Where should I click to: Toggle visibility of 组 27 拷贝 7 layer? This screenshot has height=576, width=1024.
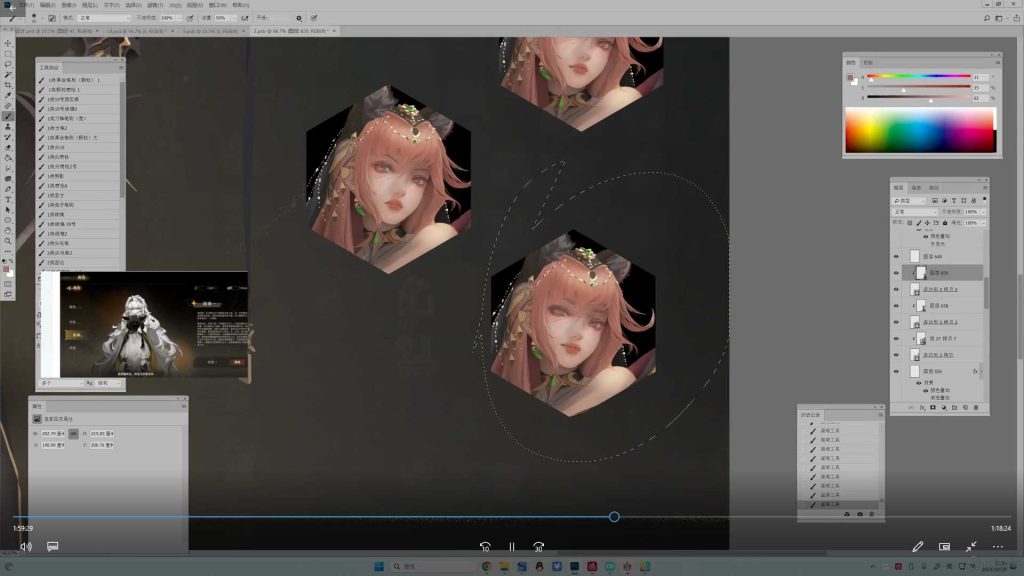point(896,338)
